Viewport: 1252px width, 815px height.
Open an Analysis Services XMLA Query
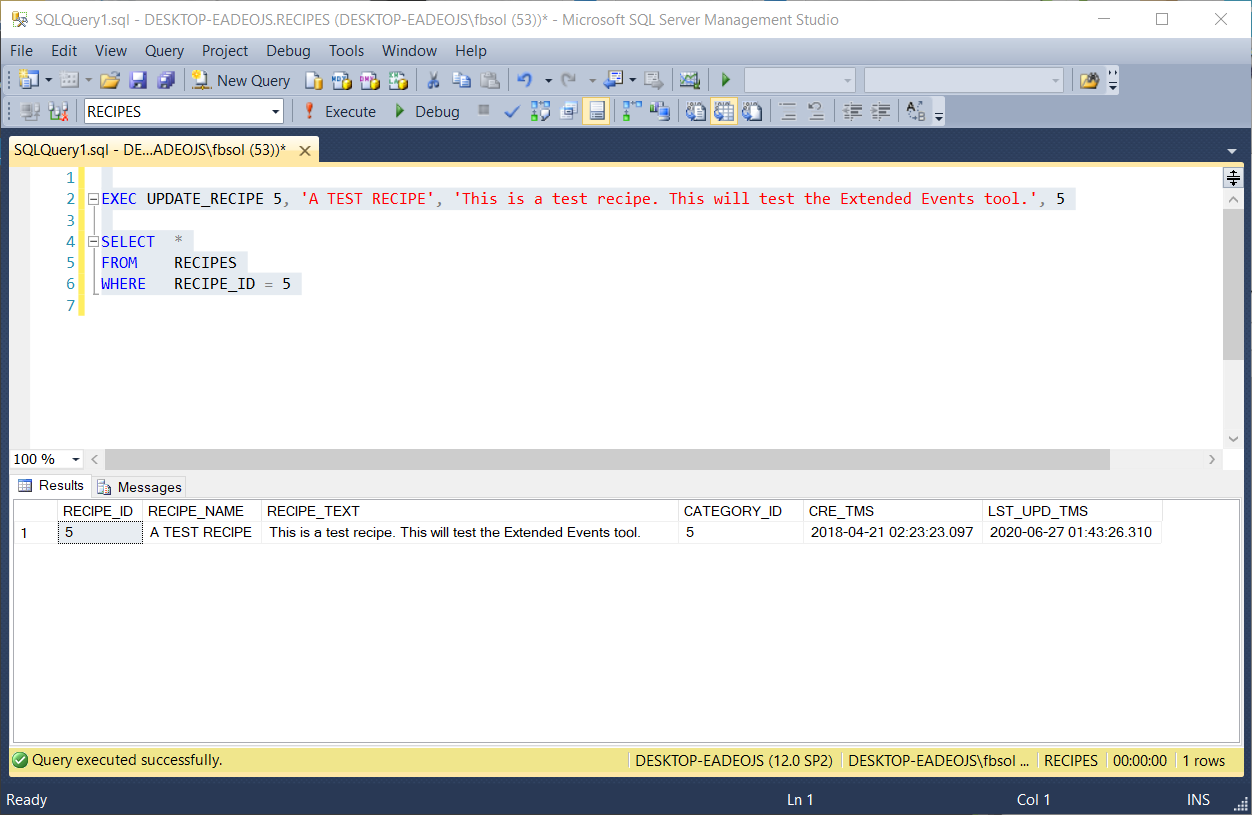398,80
